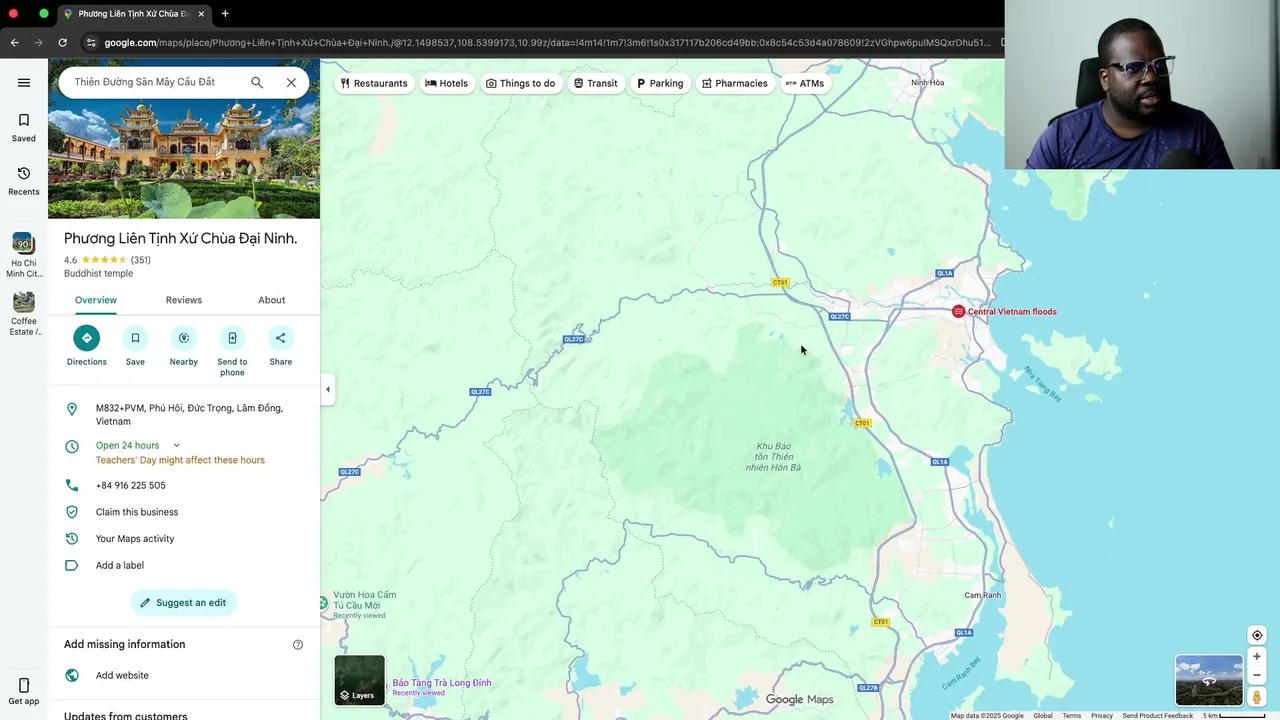1280x720 pixels.
Task: Click Bảo Tàng Trà Long Đỉnh map label
Action: (442, 683)
